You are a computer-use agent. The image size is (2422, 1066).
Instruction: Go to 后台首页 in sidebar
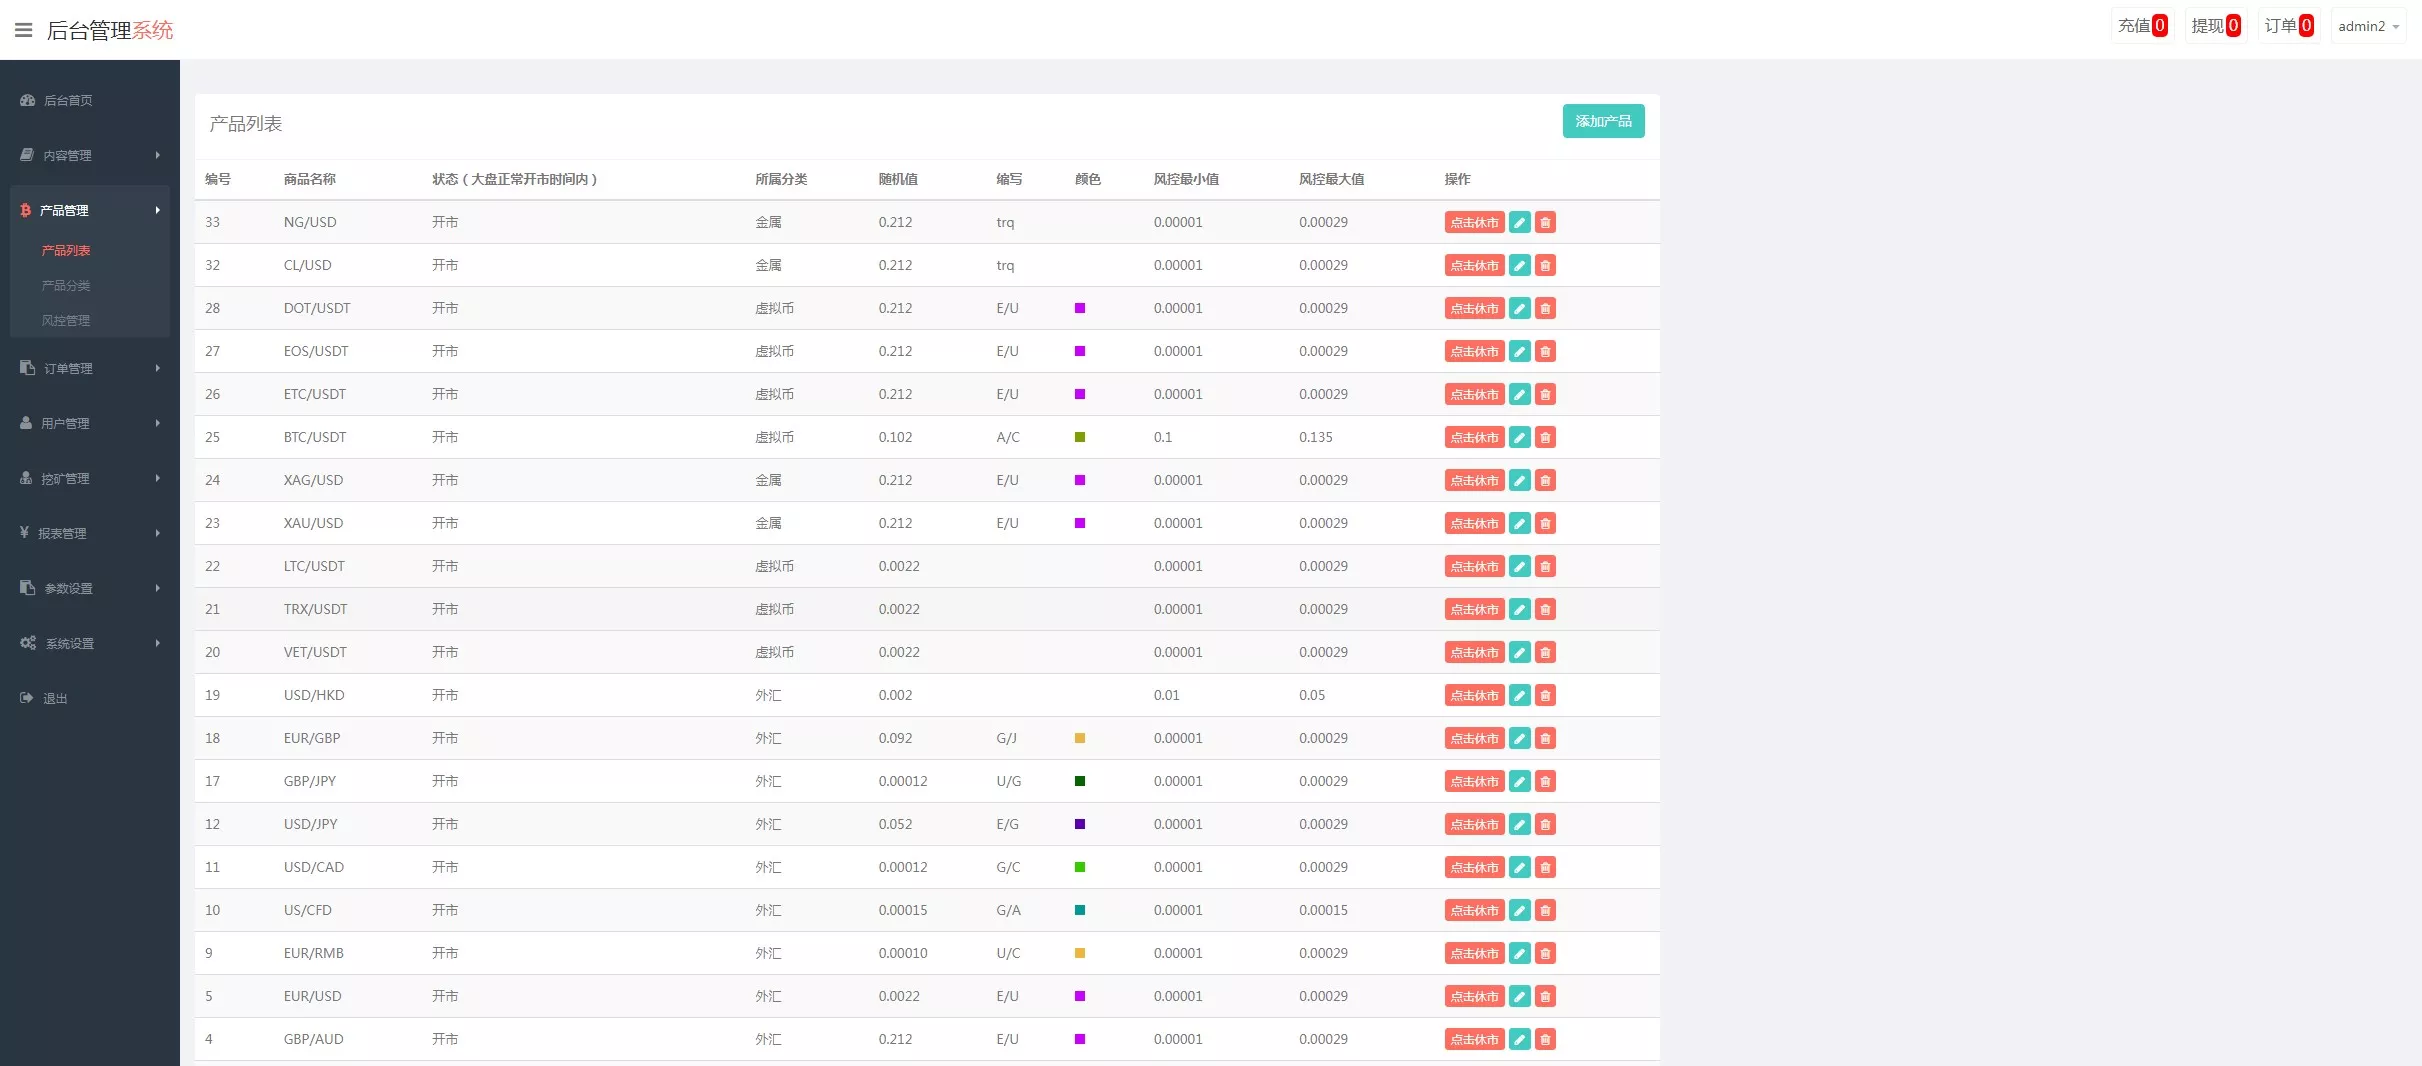point(68,100)
